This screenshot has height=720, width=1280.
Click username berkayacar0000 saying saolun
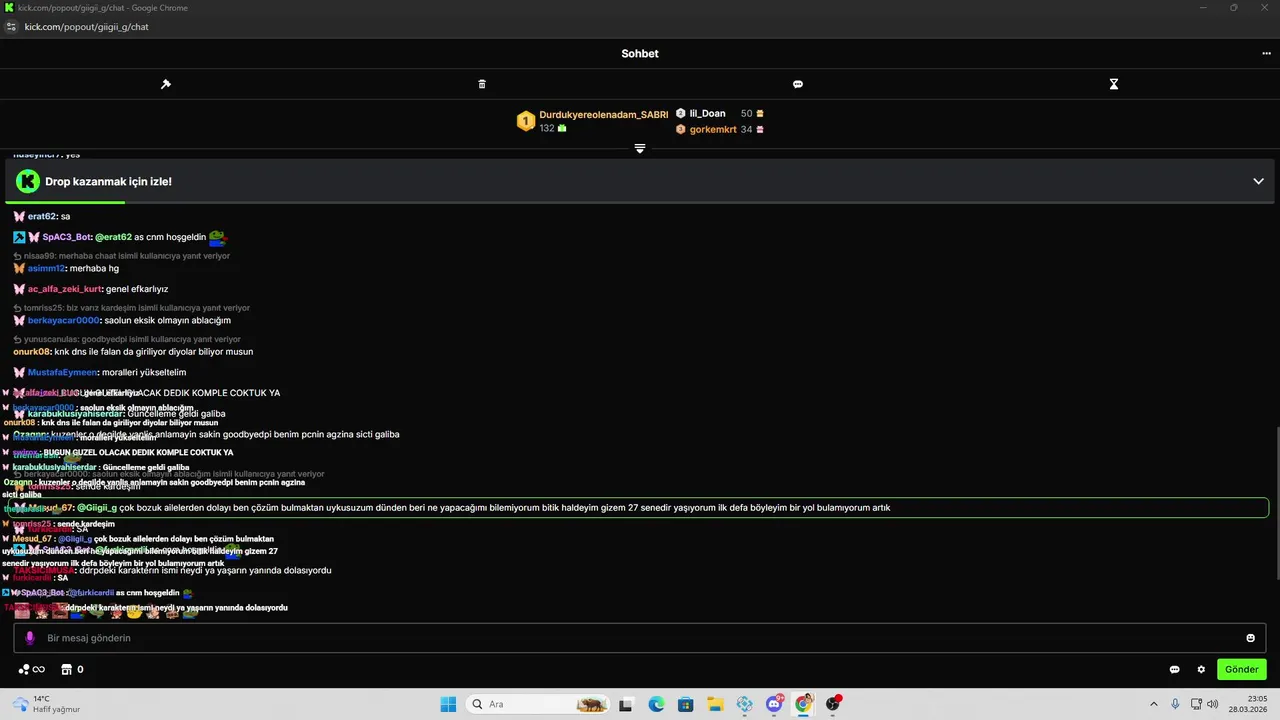[x=63, y=320]
